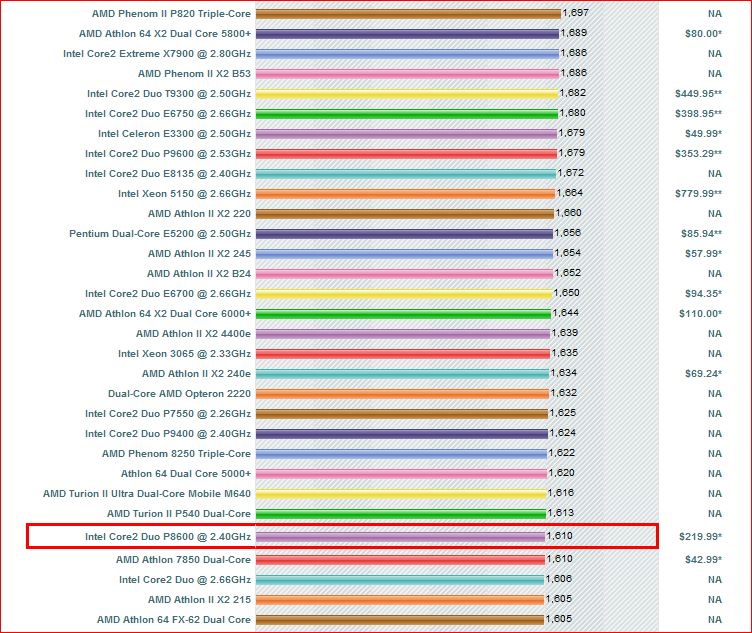Screen dimensions: 752x633
Task: Open the $219.99* price link
Action: tap(701, 537)
